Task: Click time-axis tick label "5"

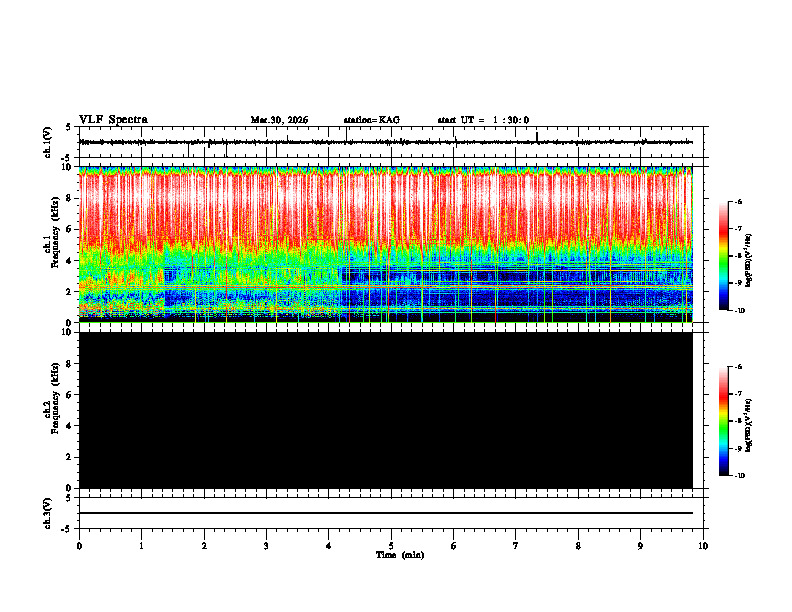Action: click(391, 546)
